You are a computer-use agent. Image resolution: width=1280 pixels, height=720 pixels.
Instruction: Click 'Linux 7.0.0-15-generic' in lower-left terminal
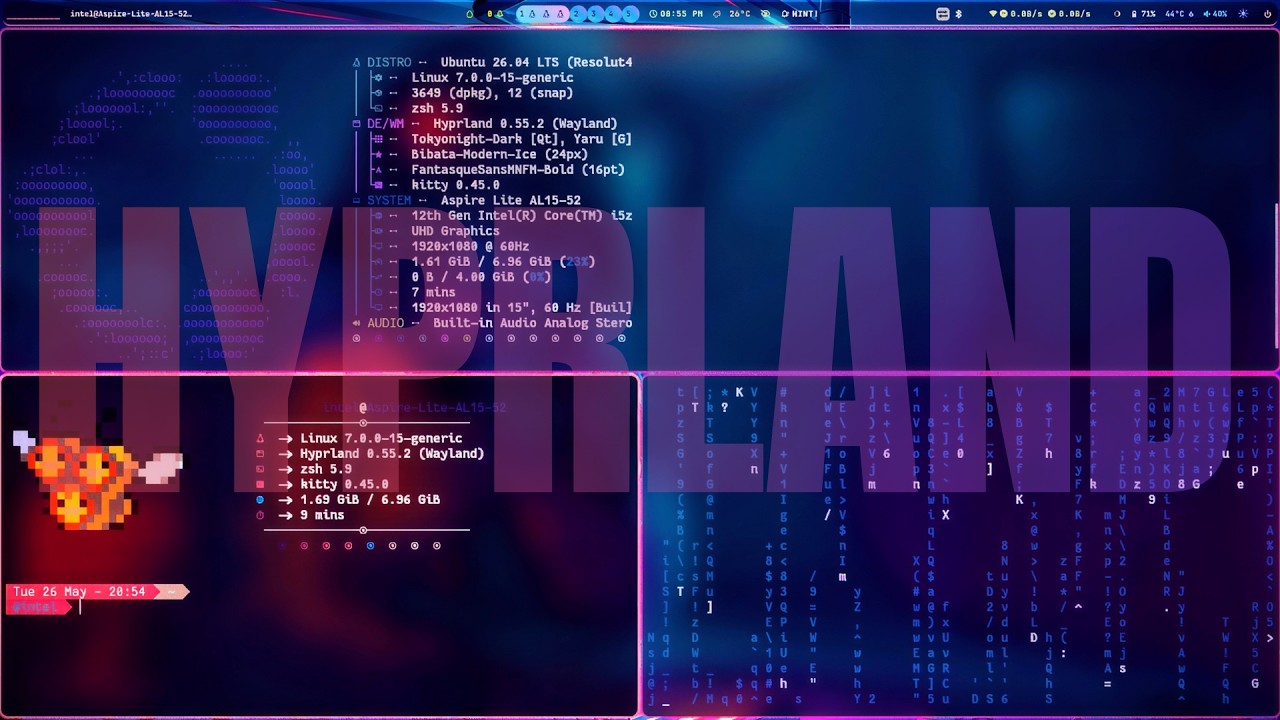coord(381,438)
